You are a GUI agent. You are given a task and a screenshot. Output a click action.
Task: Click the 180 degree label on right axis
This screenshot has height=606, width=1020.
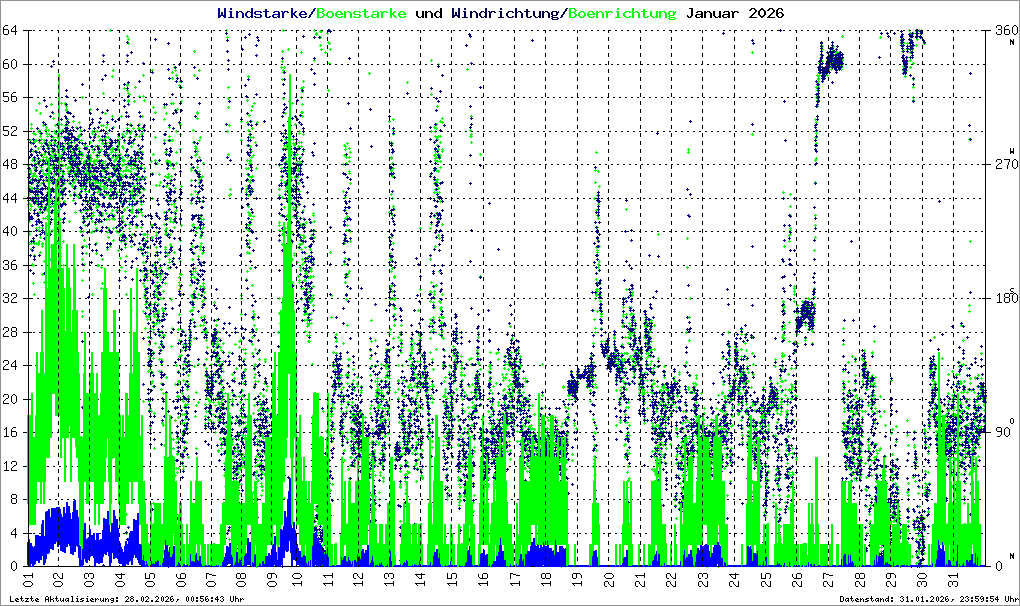click(x=1002, y=299)
